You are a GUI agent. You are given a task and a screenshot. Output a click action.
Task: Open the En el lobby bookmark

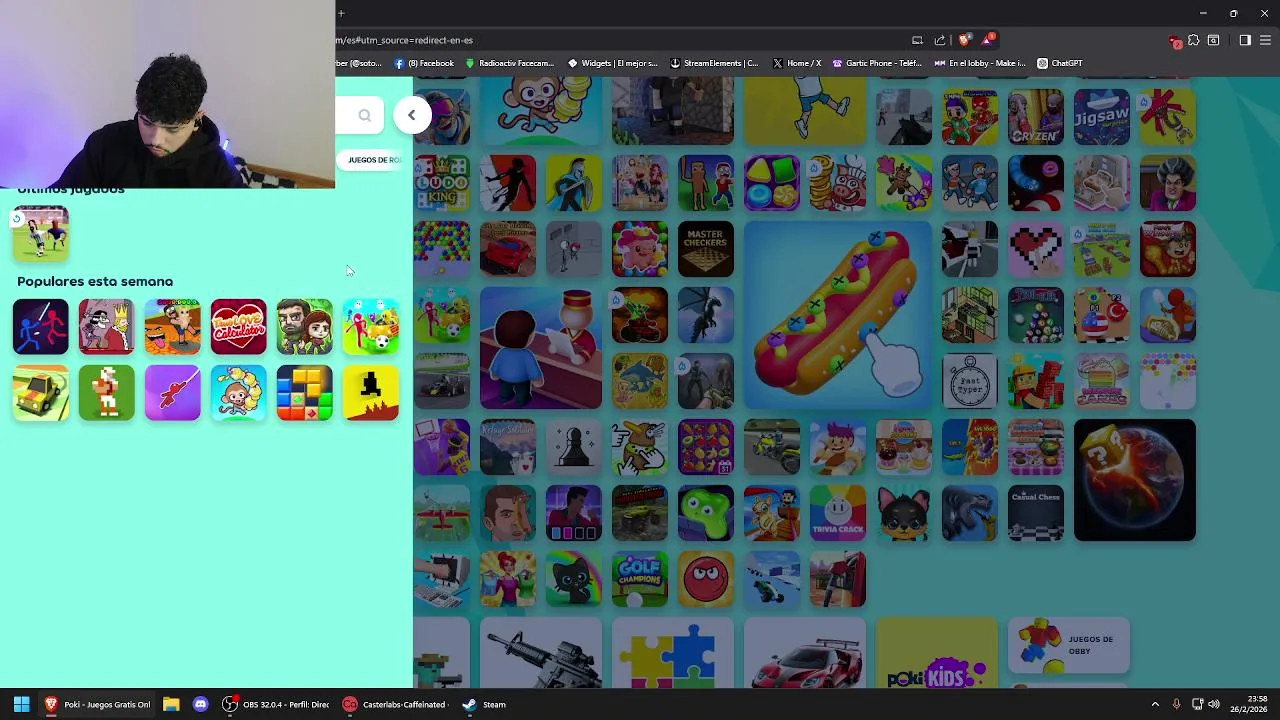pos(980,63)
